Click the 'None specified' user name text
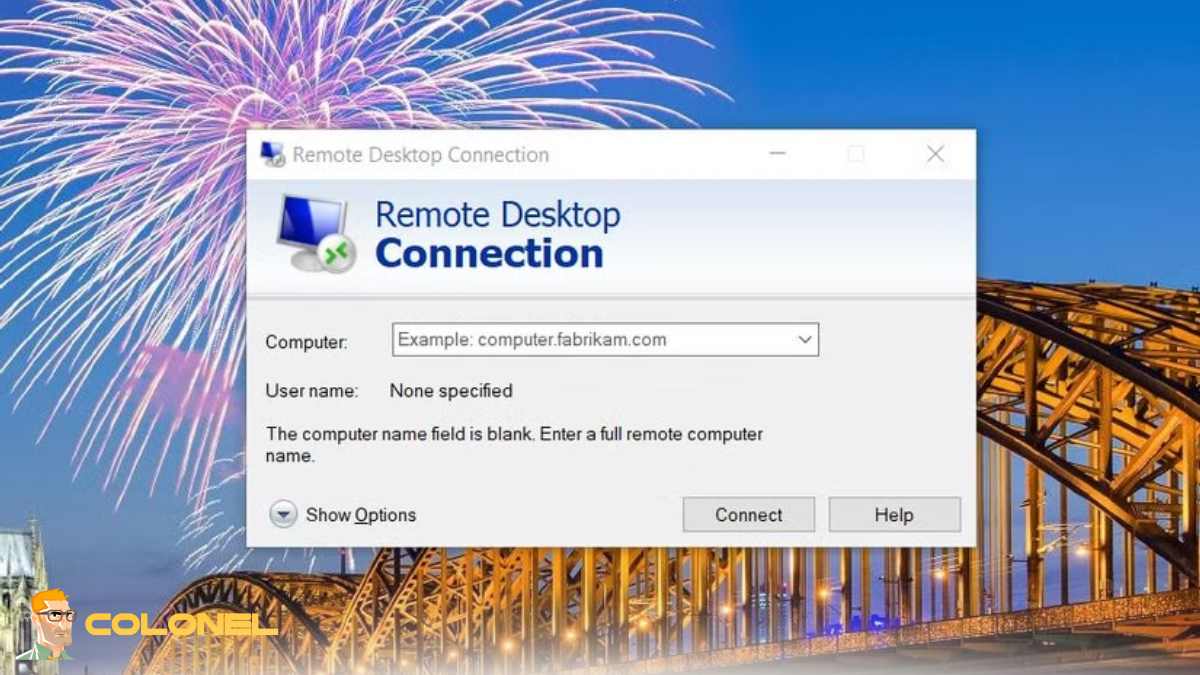Image resolution: width=1200 pixels, height=675 pixels. click(451, 391)
